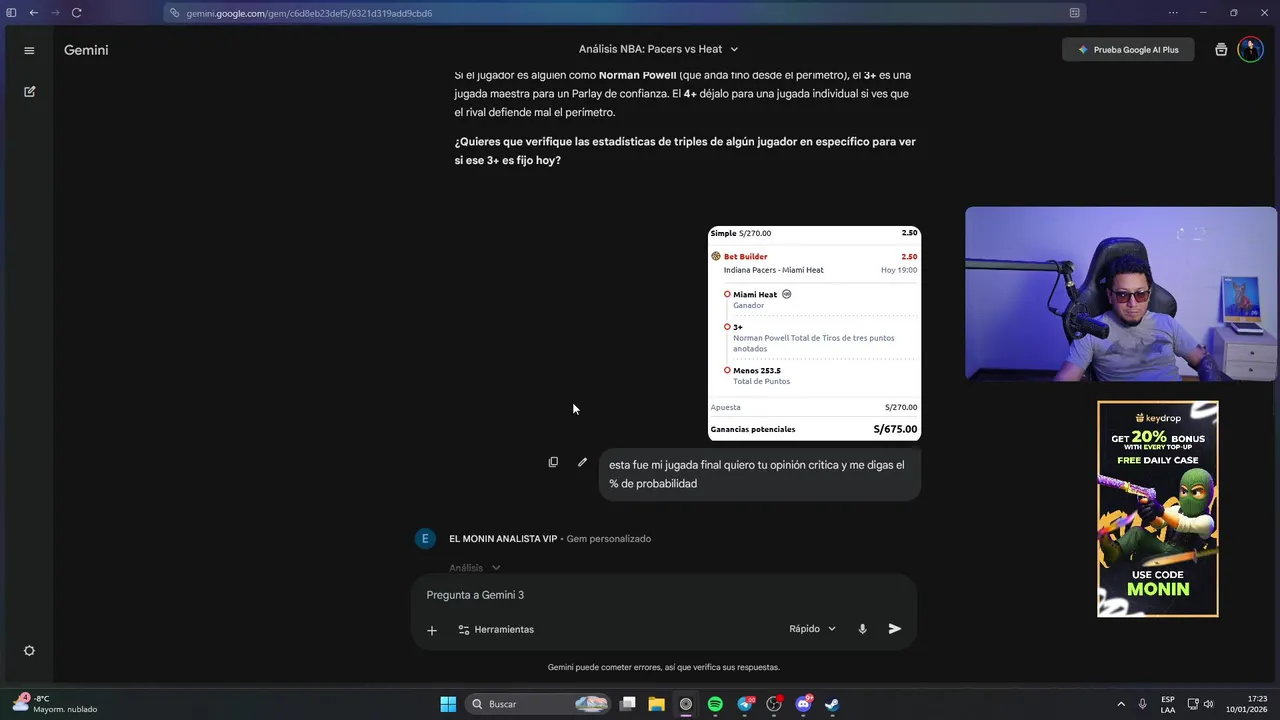Screen dimensions: 1280x720
Task: Open the Gemini main menu hamburger
Action: click(x=29, y=50)
